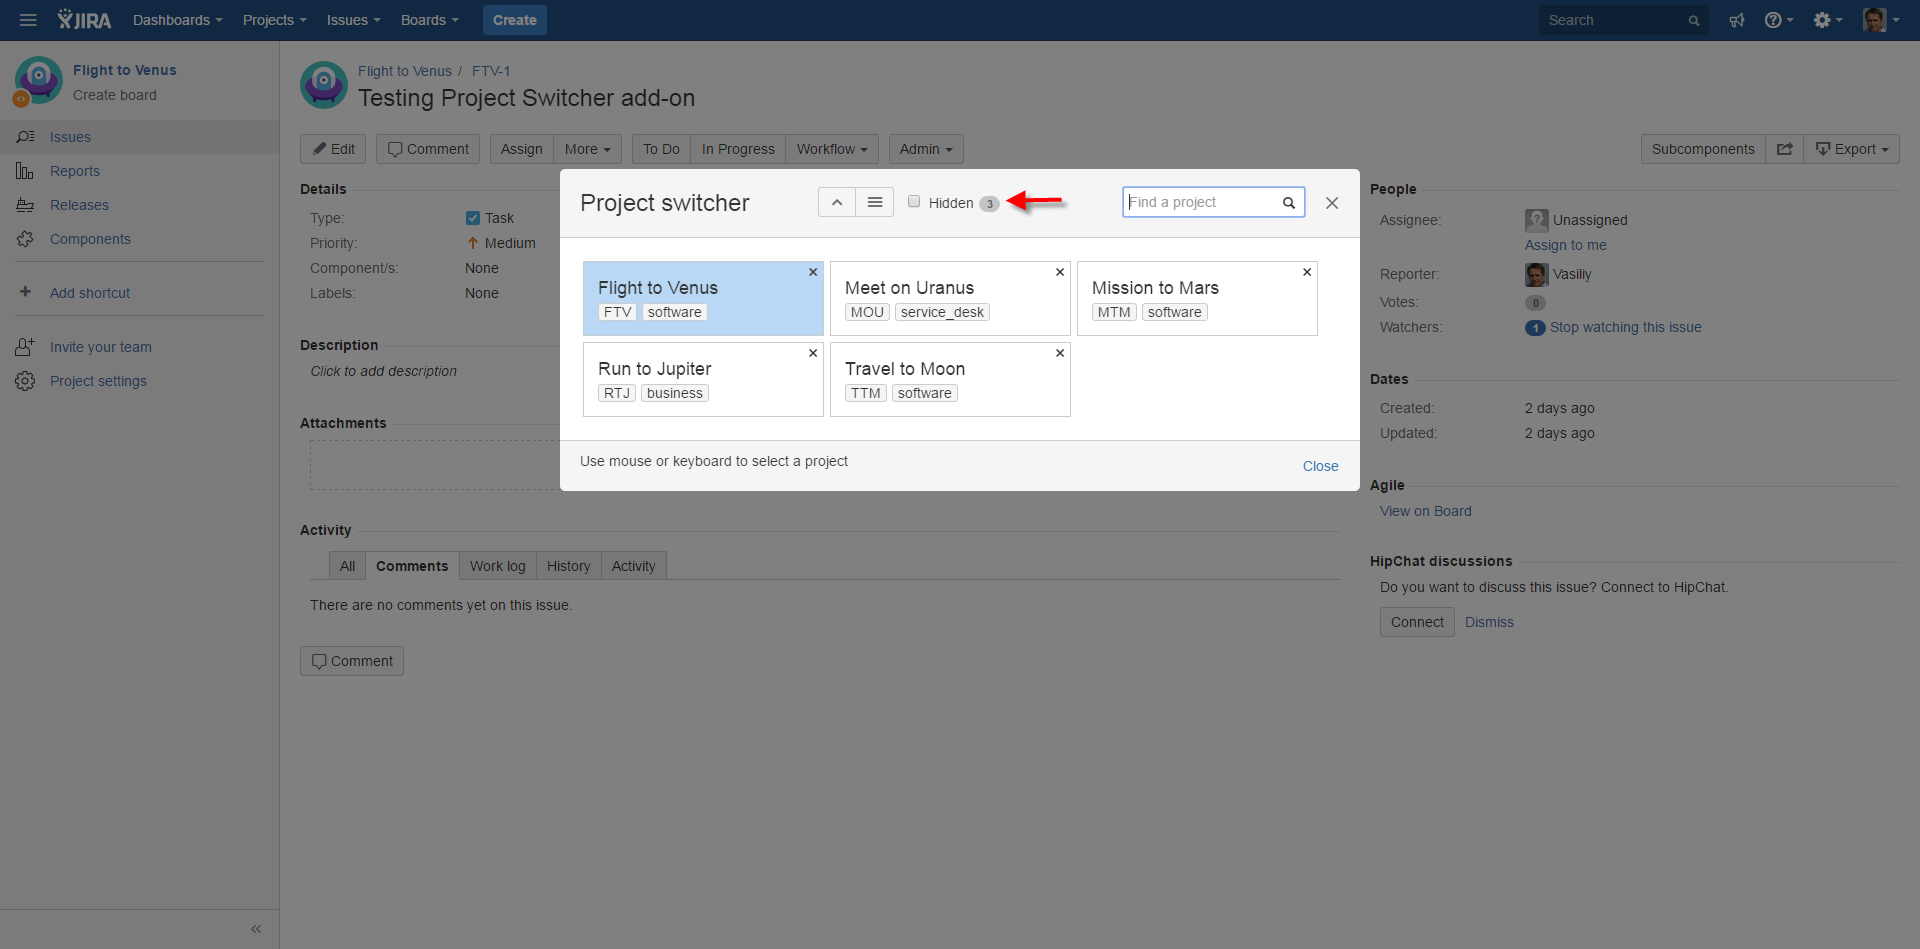
Task: Click the Edit issue button
Action: (333, 149)
